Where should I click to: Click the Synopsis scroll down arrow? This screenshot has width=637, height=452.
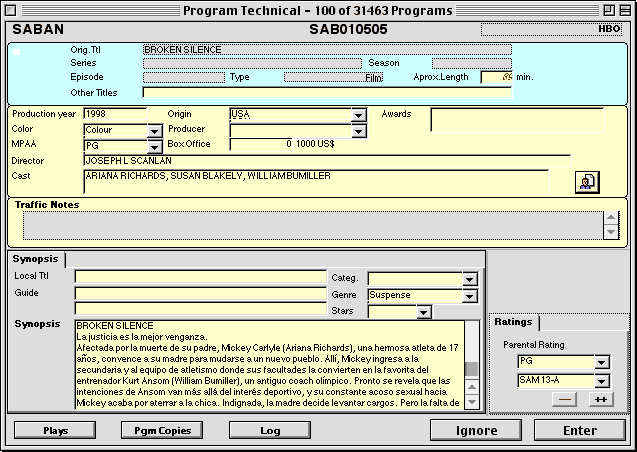coord(472,402)
